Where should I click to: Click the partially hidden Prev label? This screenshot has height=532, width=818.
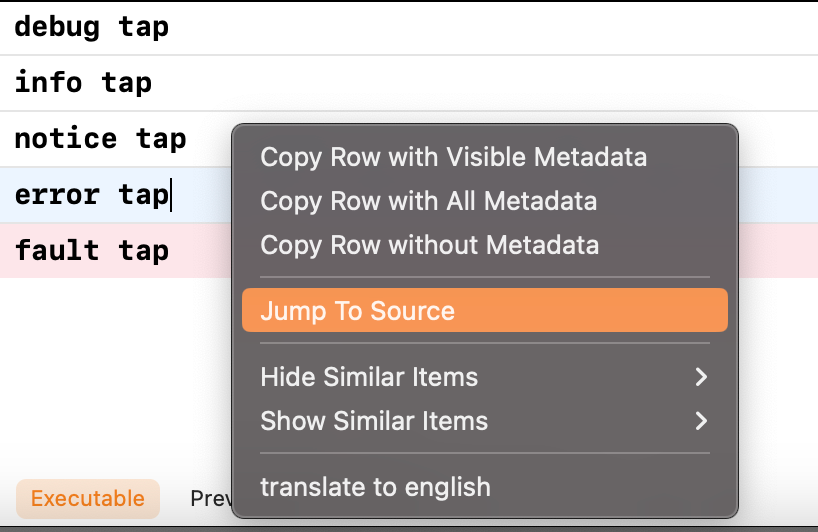210,498
